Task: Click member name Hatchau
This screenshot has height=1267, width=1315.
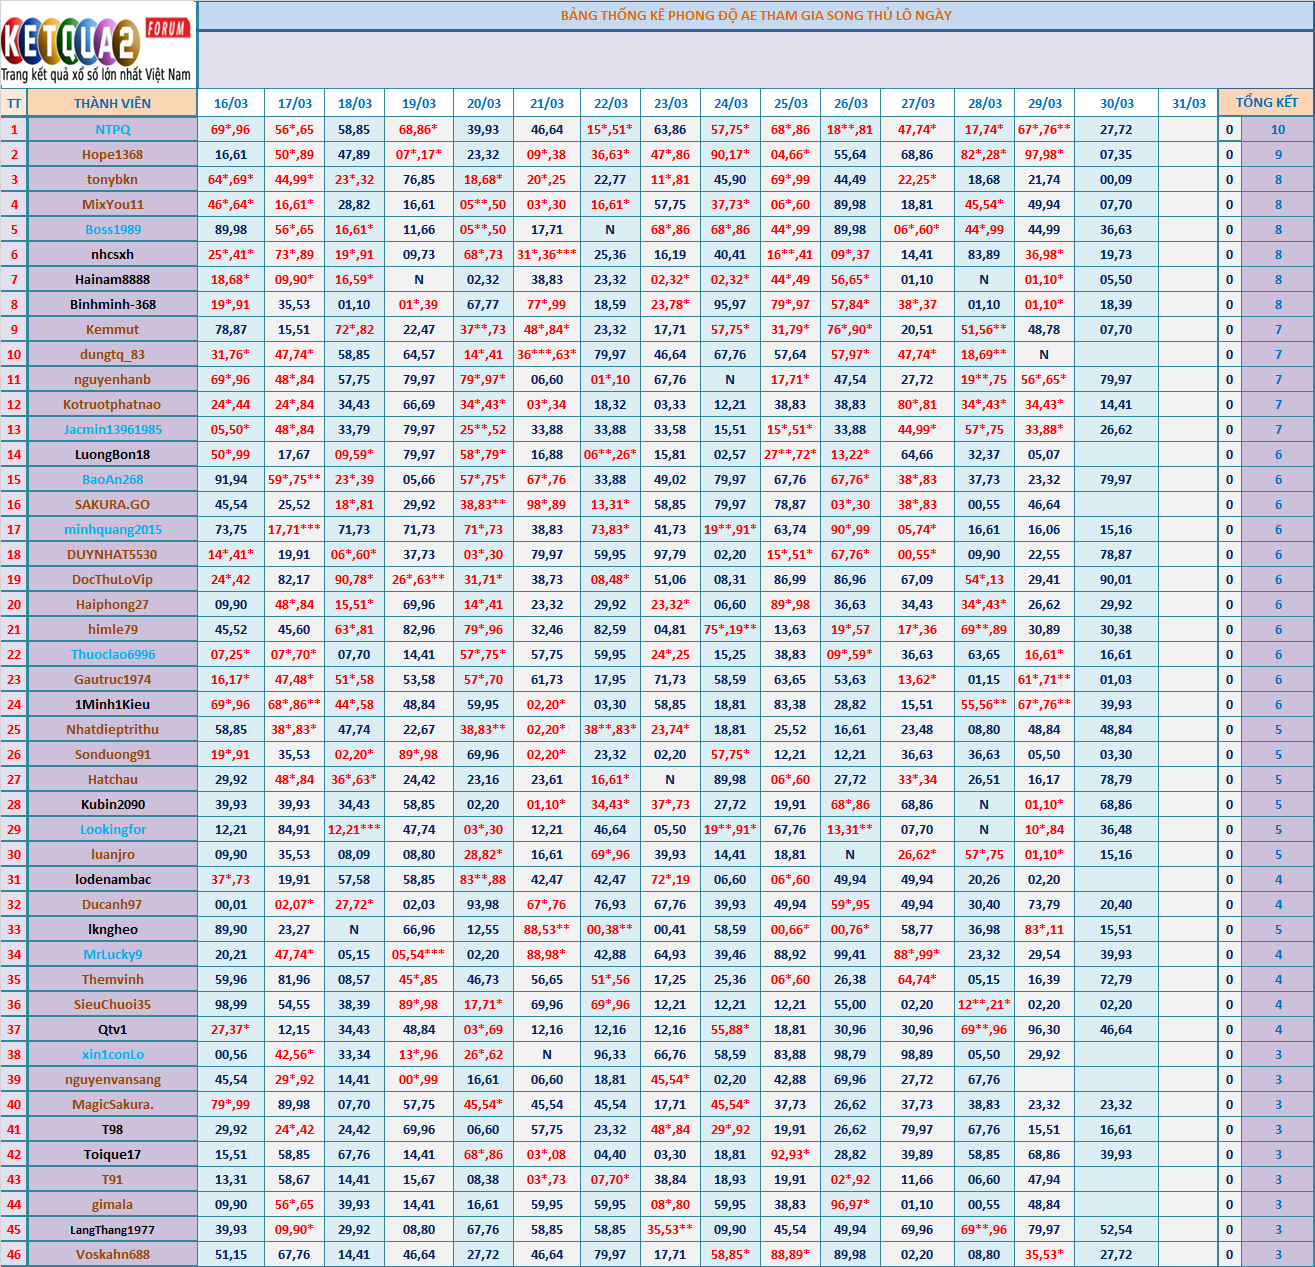Action: pyautogui.click(x=113, y=779)
